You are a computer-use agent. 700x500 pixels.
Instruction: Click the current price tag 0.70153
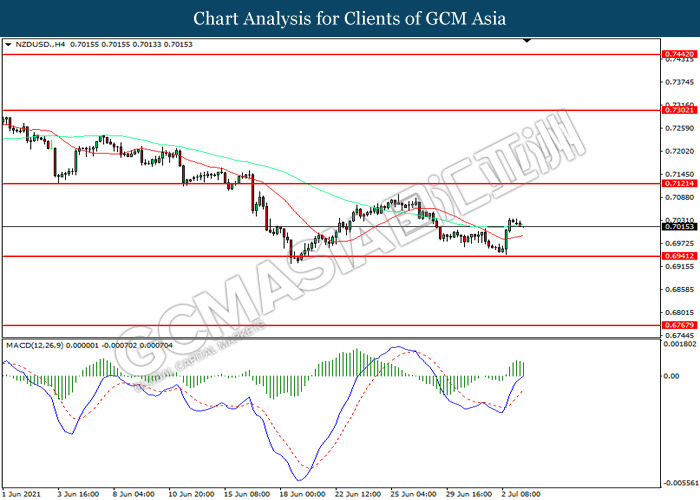[679, 227]
